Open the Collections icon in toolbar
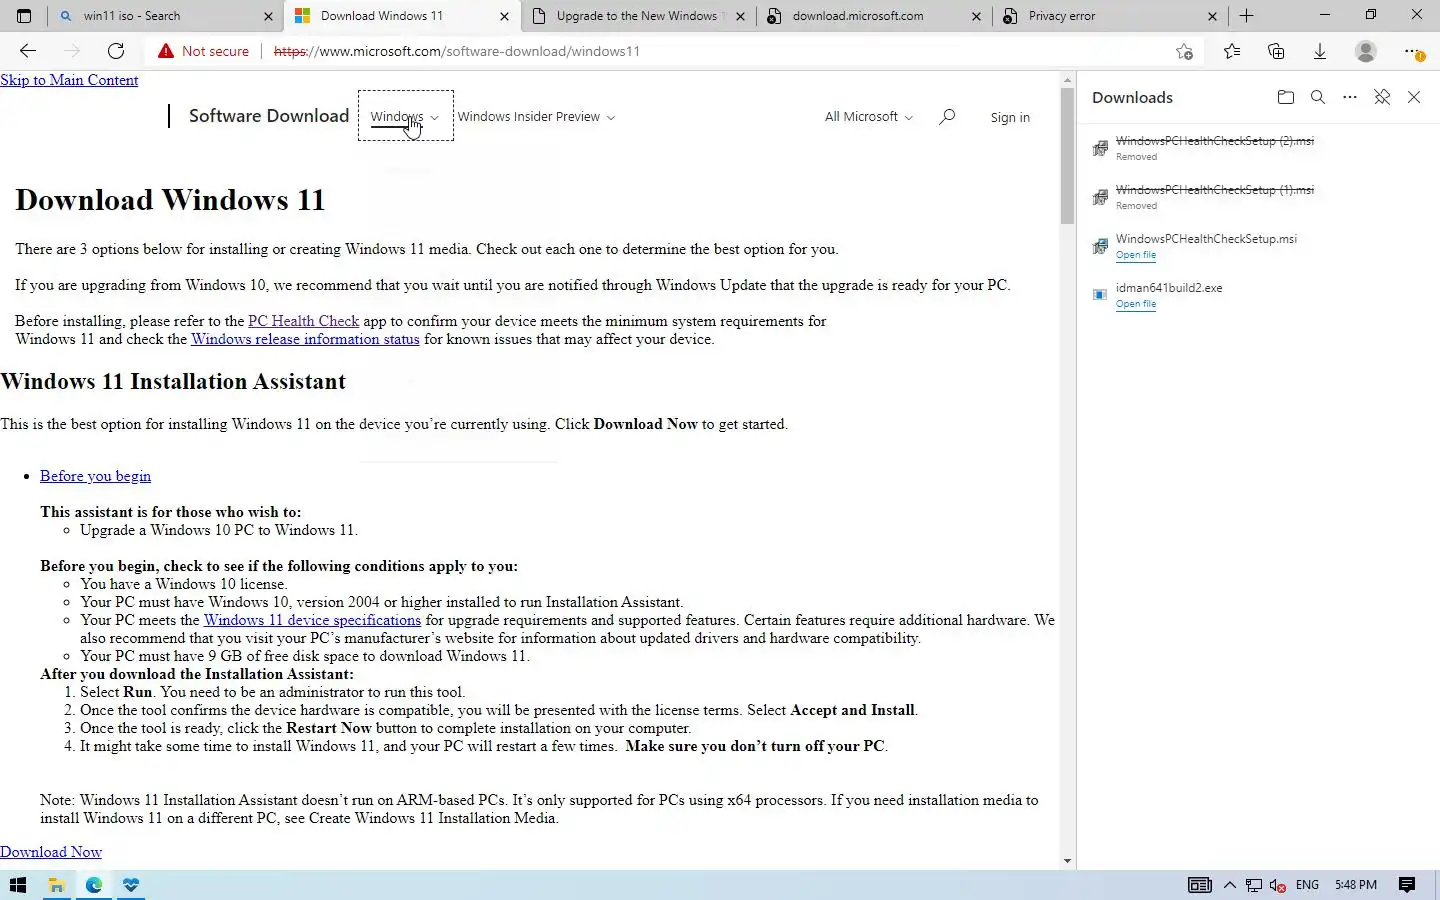This screenshot has height=900, width=1440. pos(1276,51)
